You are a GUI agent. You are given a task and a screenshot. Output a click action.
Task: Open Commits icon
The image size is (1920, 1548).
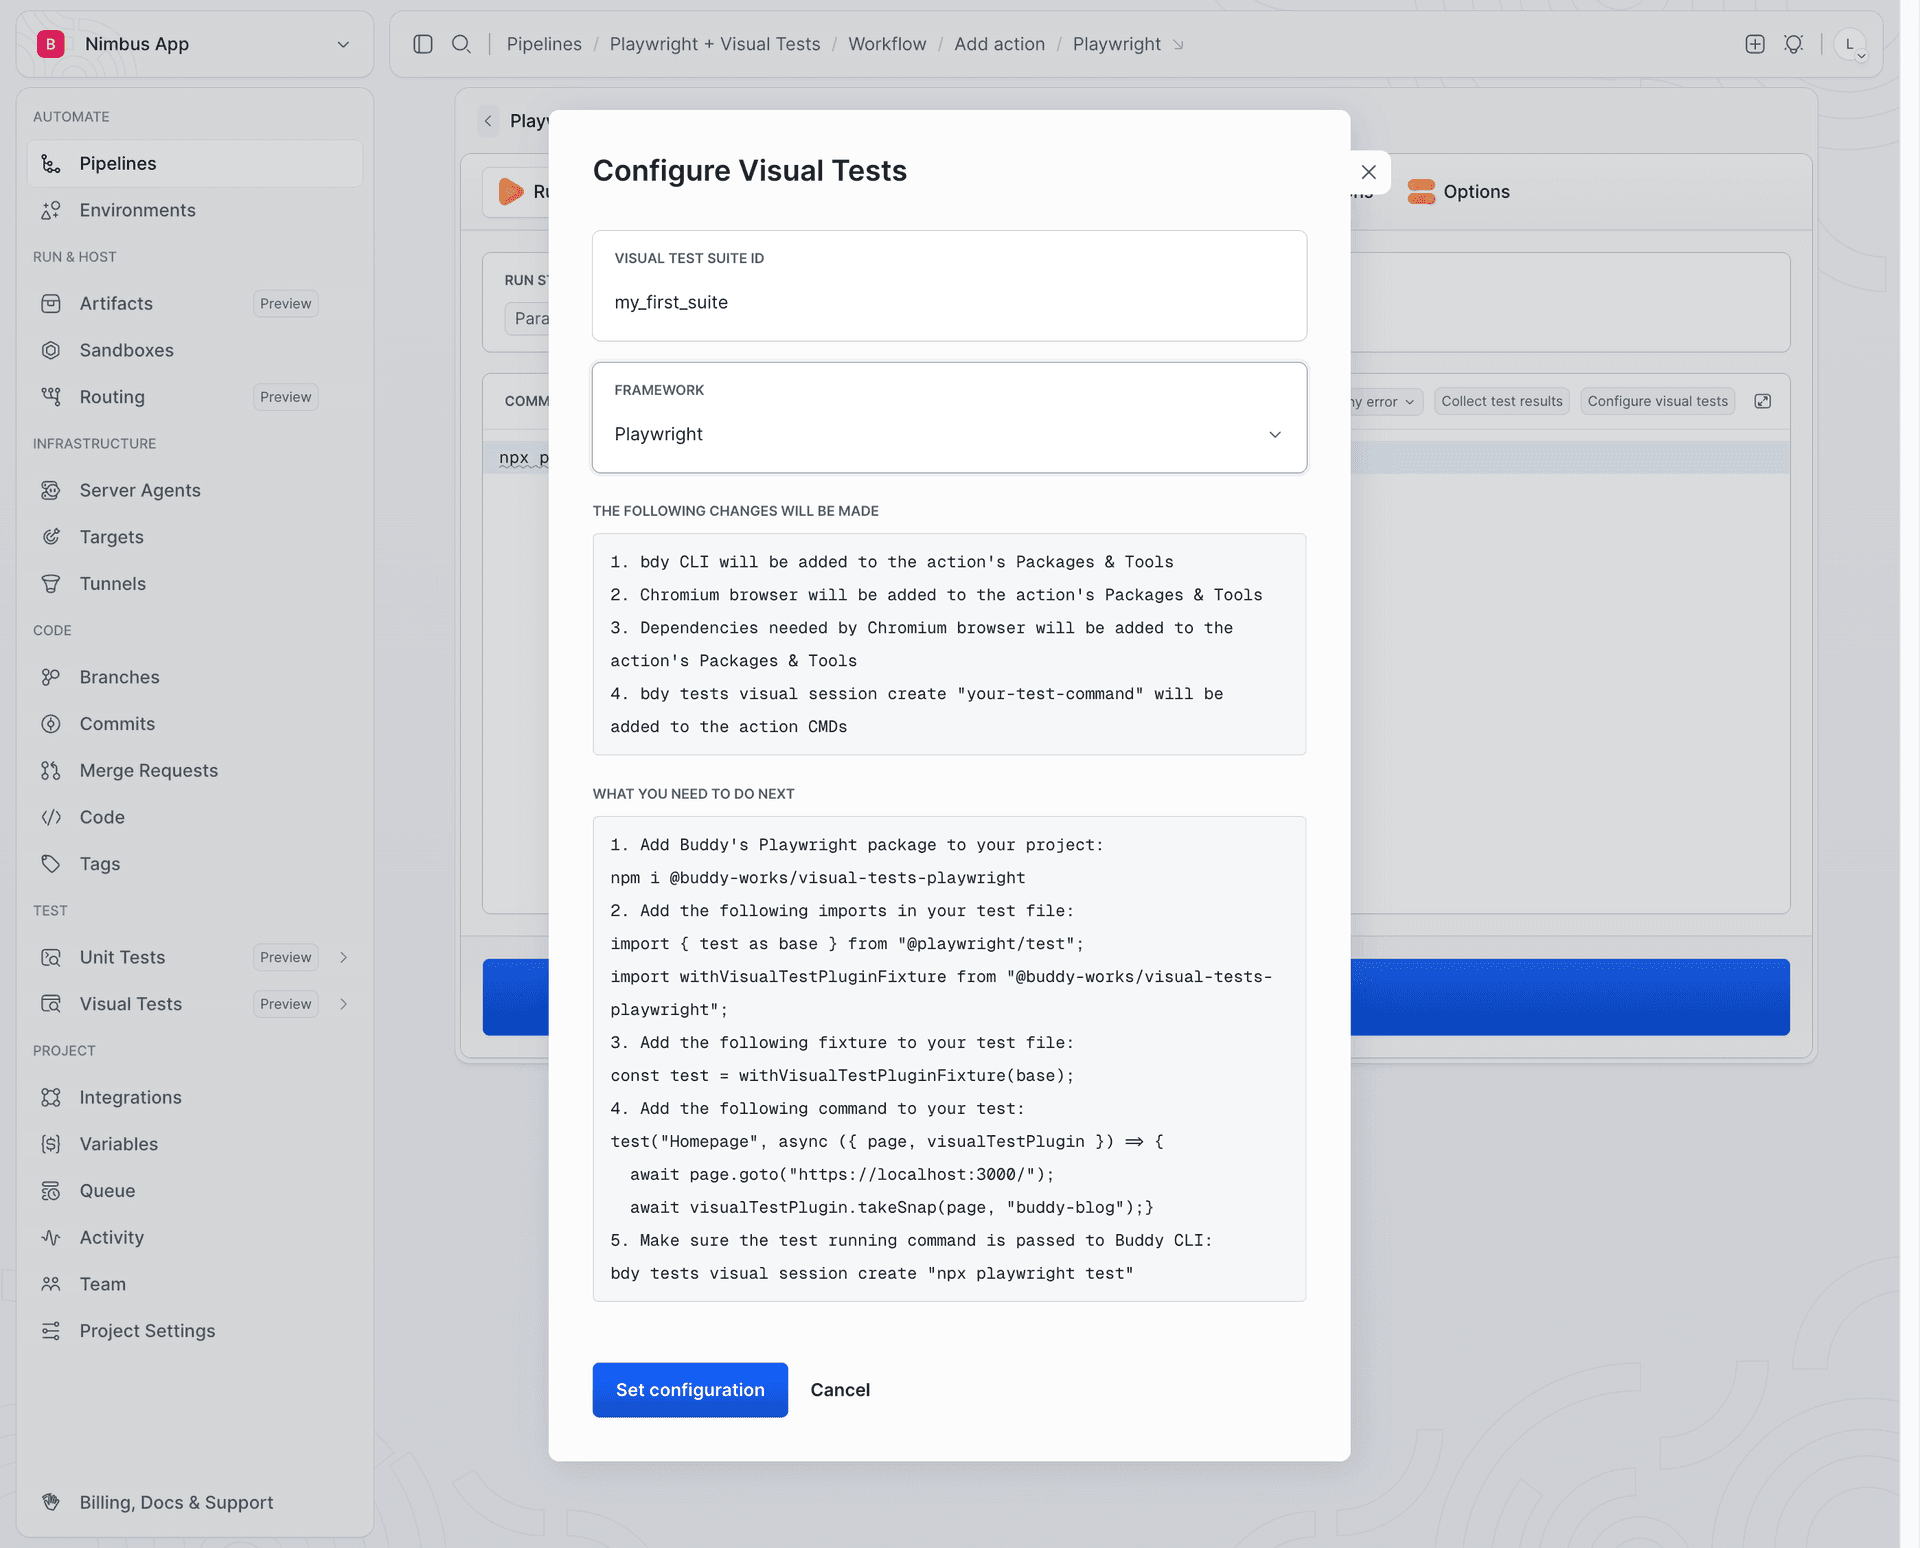click(x=51, y=724)
